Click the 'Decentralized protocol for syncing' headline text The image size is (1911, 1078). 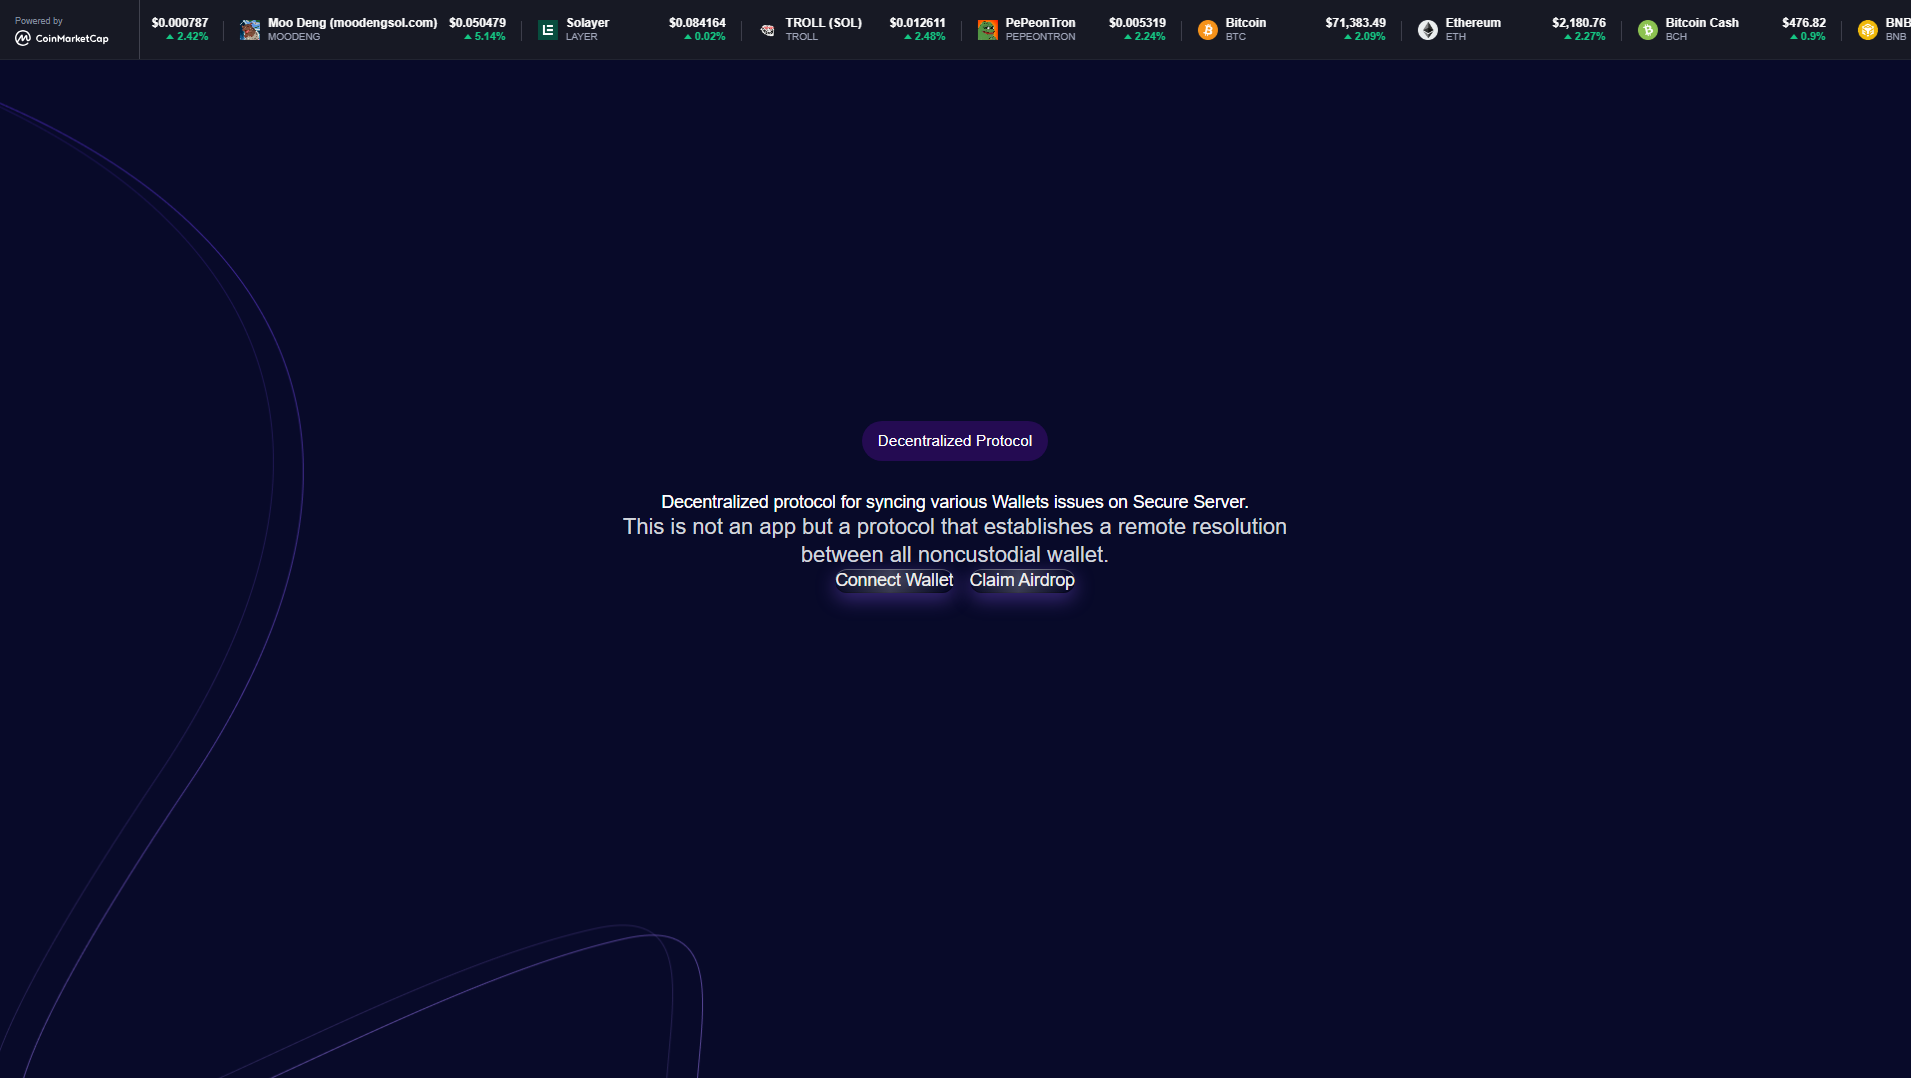tap(955, 502)
